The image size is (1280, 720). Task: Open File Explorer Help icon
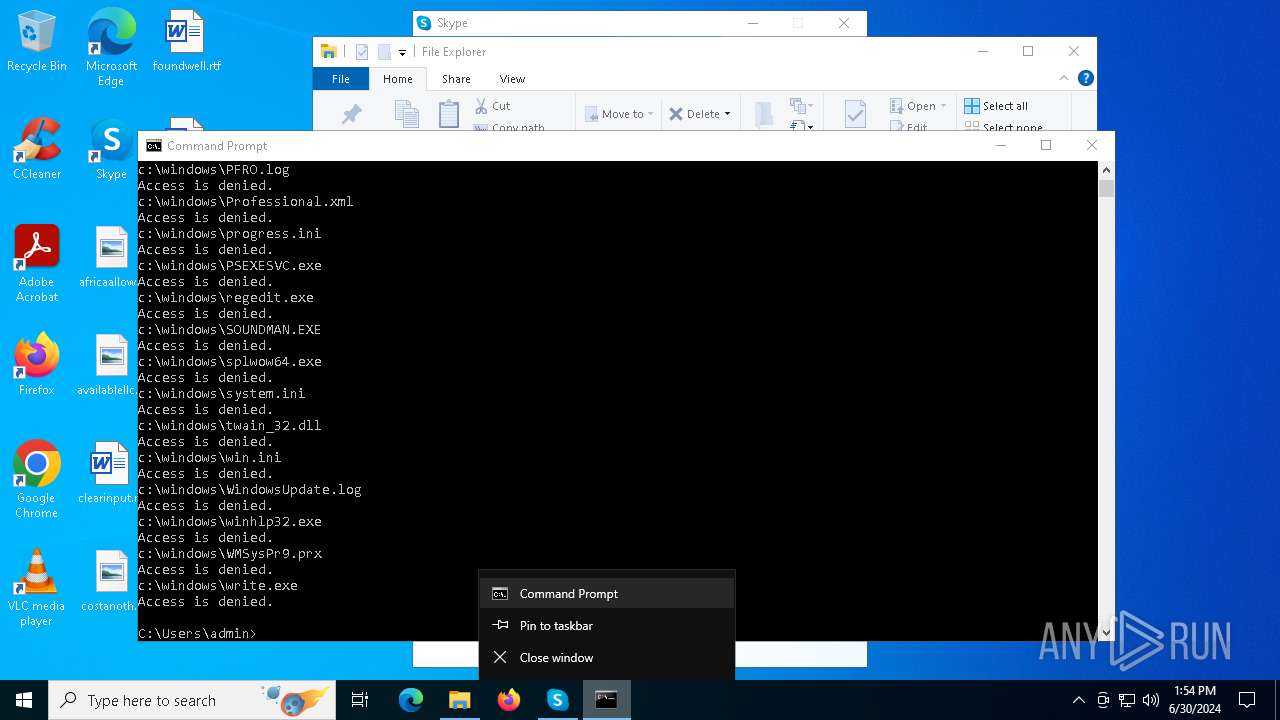coord(1086,78)
